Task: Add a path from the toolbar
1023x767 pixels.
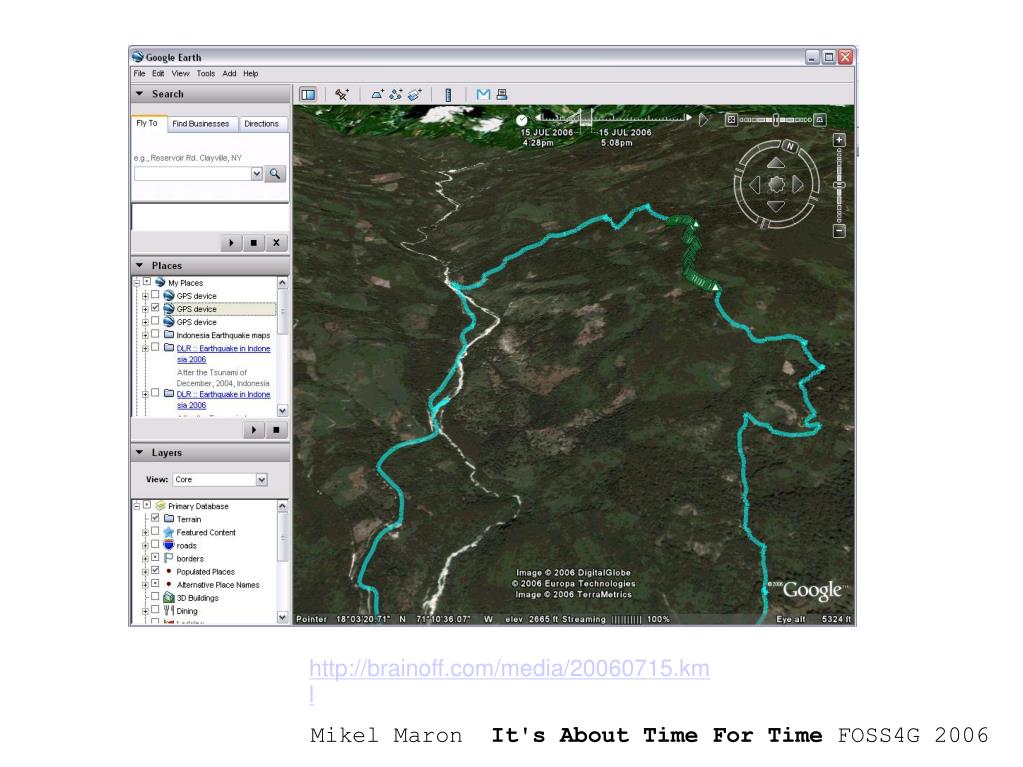Action: tap(396, 95)
